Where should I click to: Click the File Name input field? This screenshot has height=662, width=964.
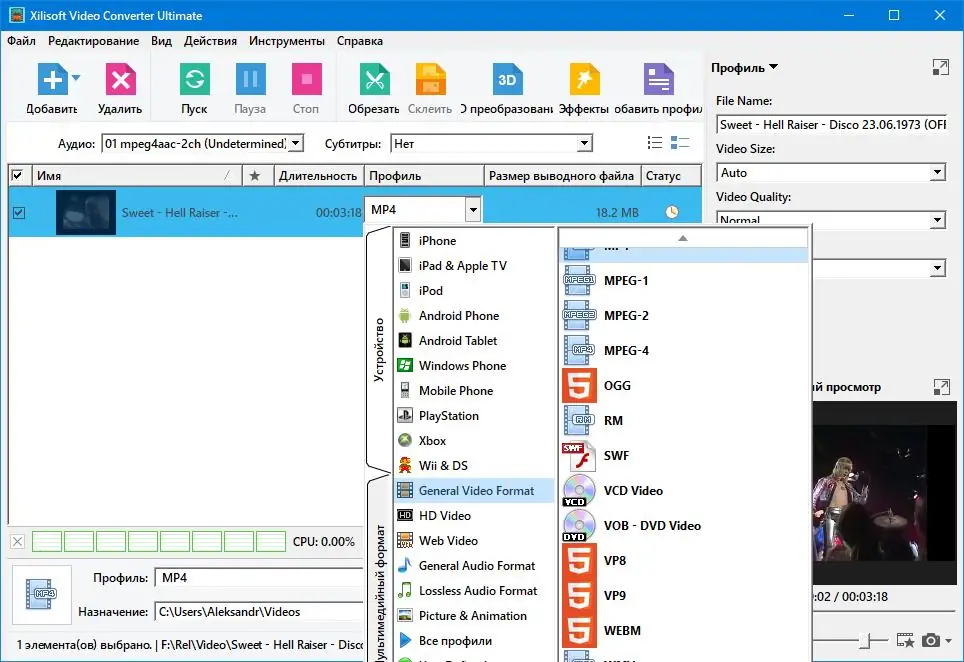pos(831,125)
